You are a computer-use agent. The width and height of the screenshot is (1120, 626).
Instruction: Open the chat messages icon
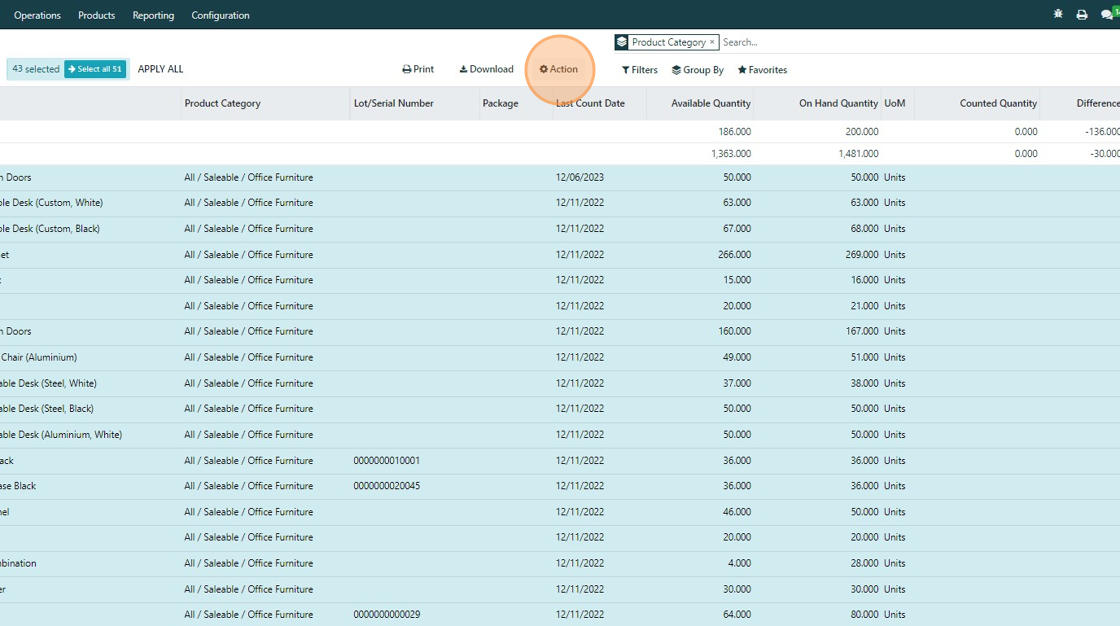tap(1108, 15)
